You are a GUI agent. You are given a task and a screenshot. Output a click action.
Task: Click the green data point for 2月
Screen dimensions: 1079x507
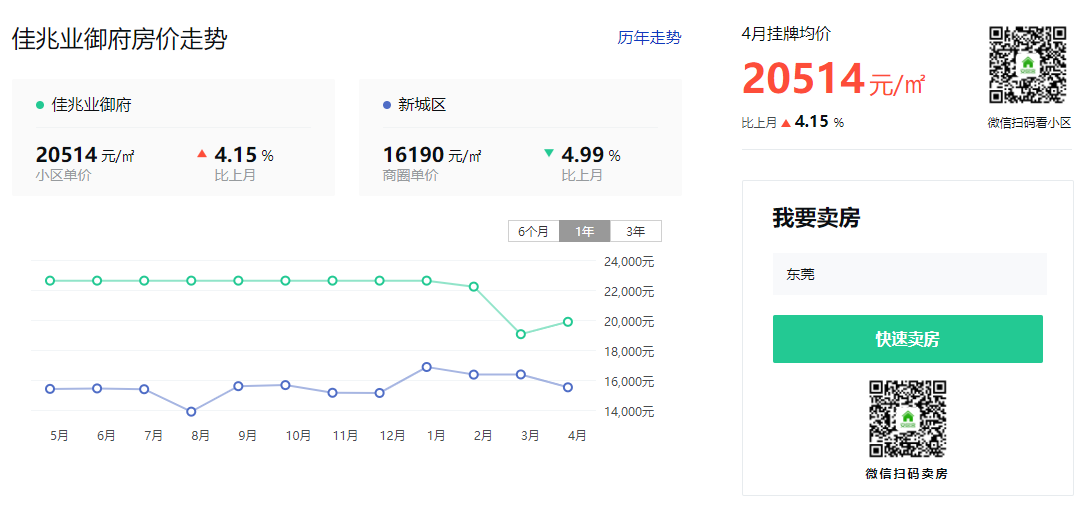tap(473, 287)
